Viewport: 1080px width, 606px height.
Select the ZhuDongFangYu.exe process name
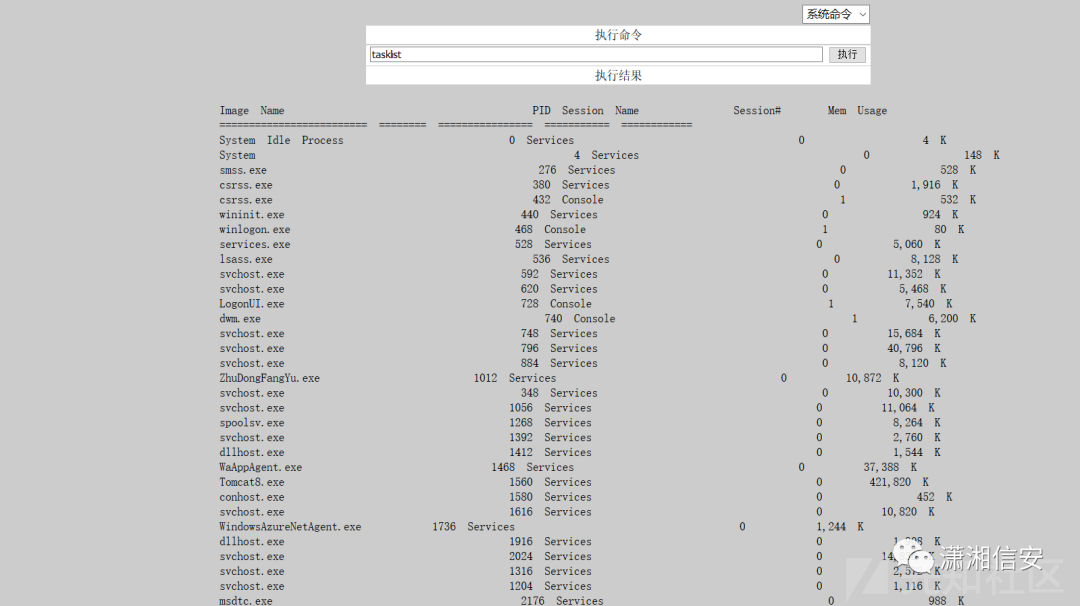pos(269,378)
